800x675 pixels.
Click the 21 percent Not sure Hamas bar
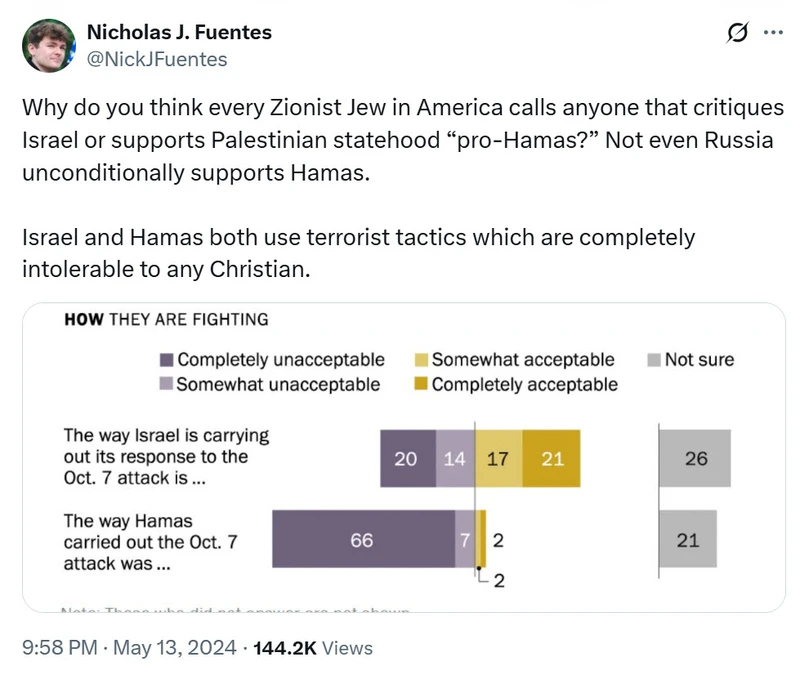pos(688,540)
